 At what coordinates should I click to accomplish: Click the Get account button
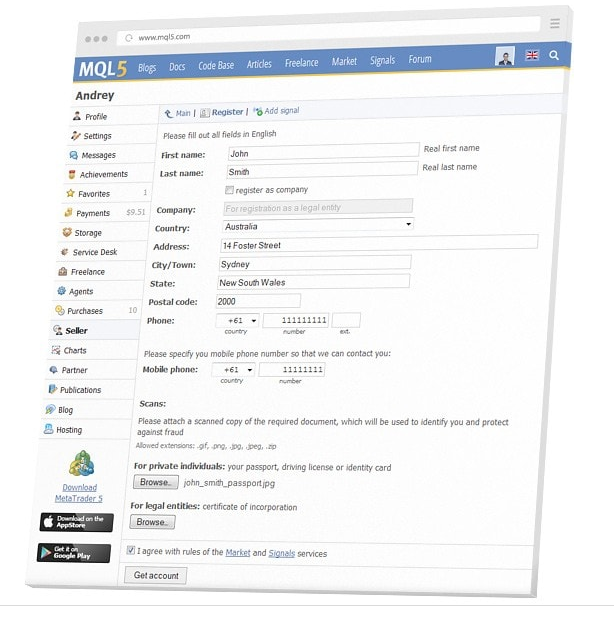pyautogui.click(x=156, y=575)
